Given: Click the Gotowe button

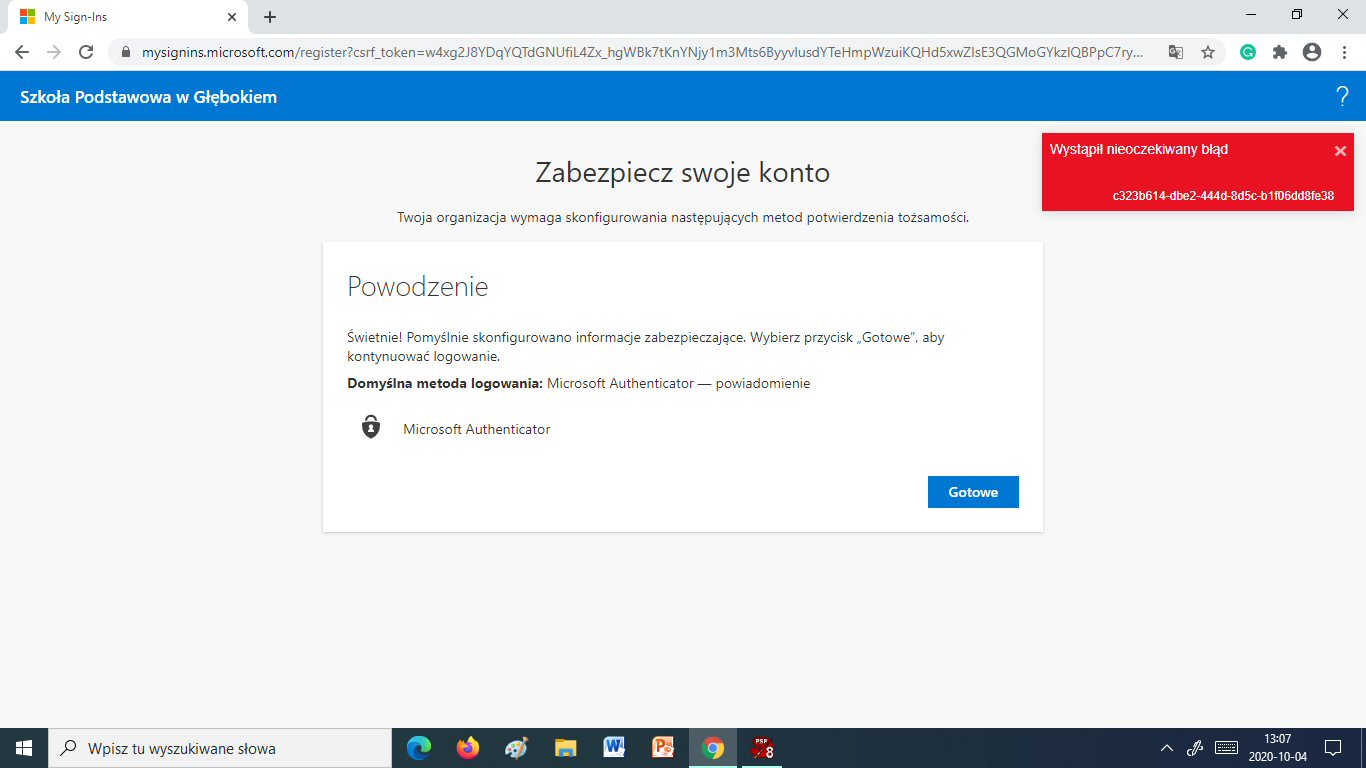Looking at the screenshot, I should tap(973, 492).
